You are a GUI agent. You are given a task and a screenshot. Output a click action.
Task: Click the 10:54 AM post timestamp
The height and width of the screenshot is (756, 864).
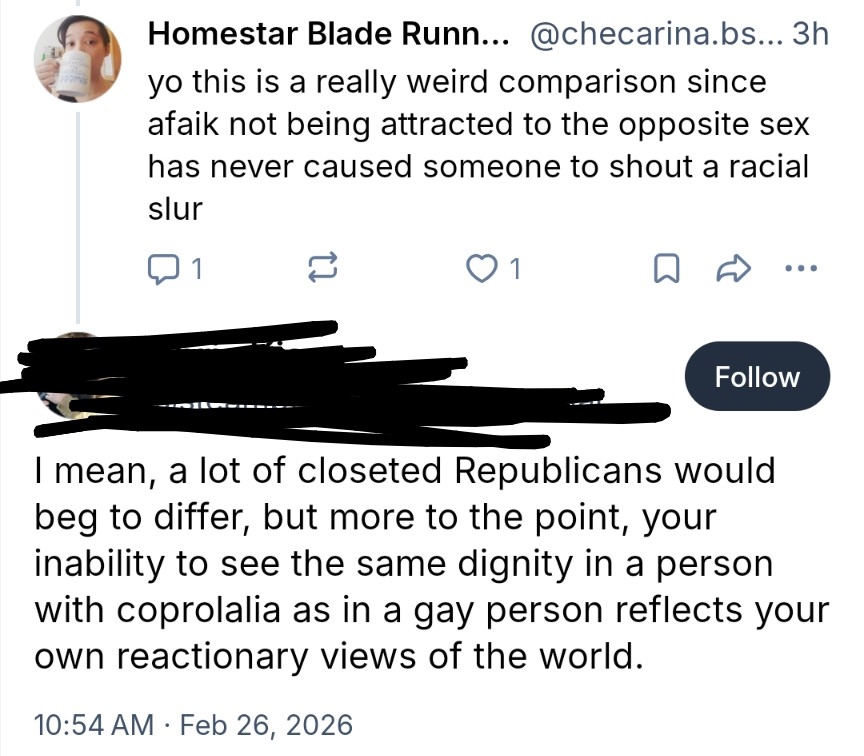(95, 723)
